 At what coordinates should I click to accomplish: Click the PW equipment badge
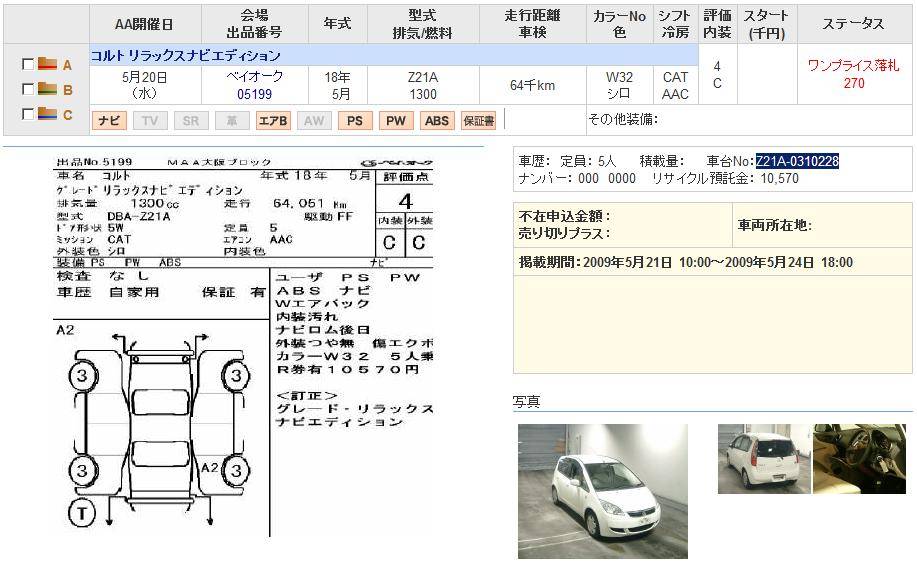click(395, 120)
